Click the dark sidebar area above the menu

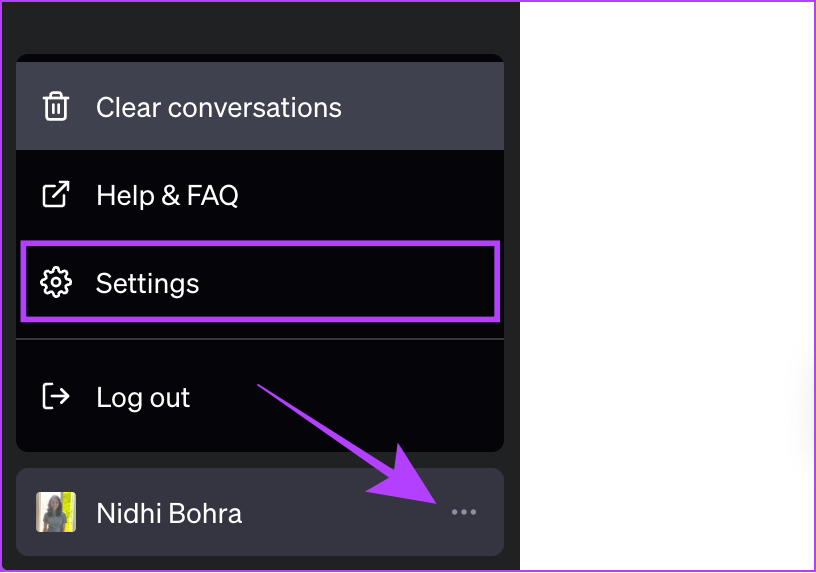260,26
